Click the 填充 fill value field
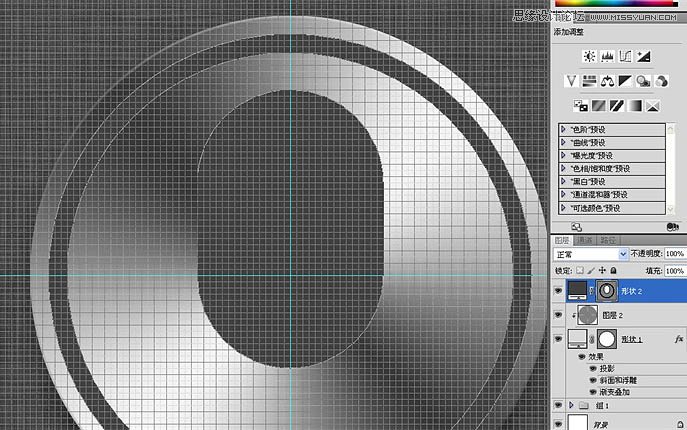This screenshot has width=687, height=430. [x=675, y=271]
